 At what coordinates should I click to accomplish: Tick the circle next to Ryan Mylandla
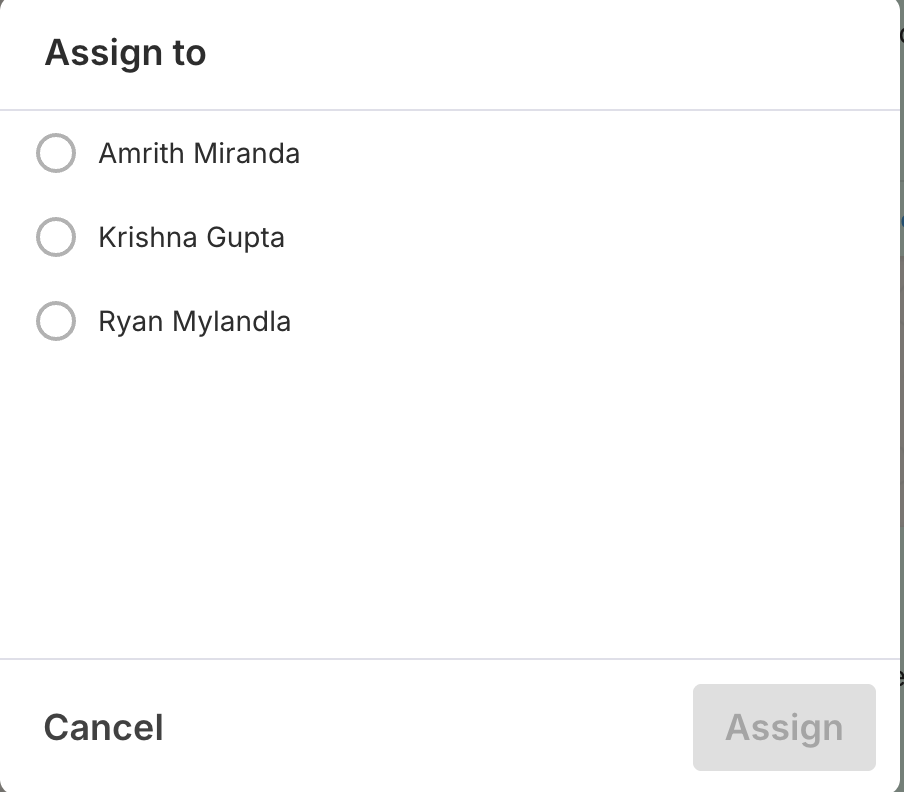[x=56, y=322]
